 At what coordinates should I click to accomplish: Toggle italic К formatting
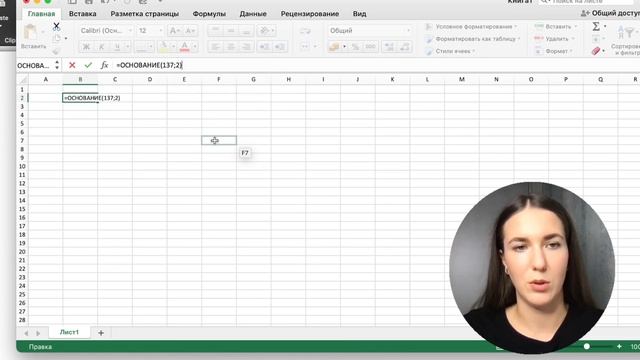coord(102,47)
